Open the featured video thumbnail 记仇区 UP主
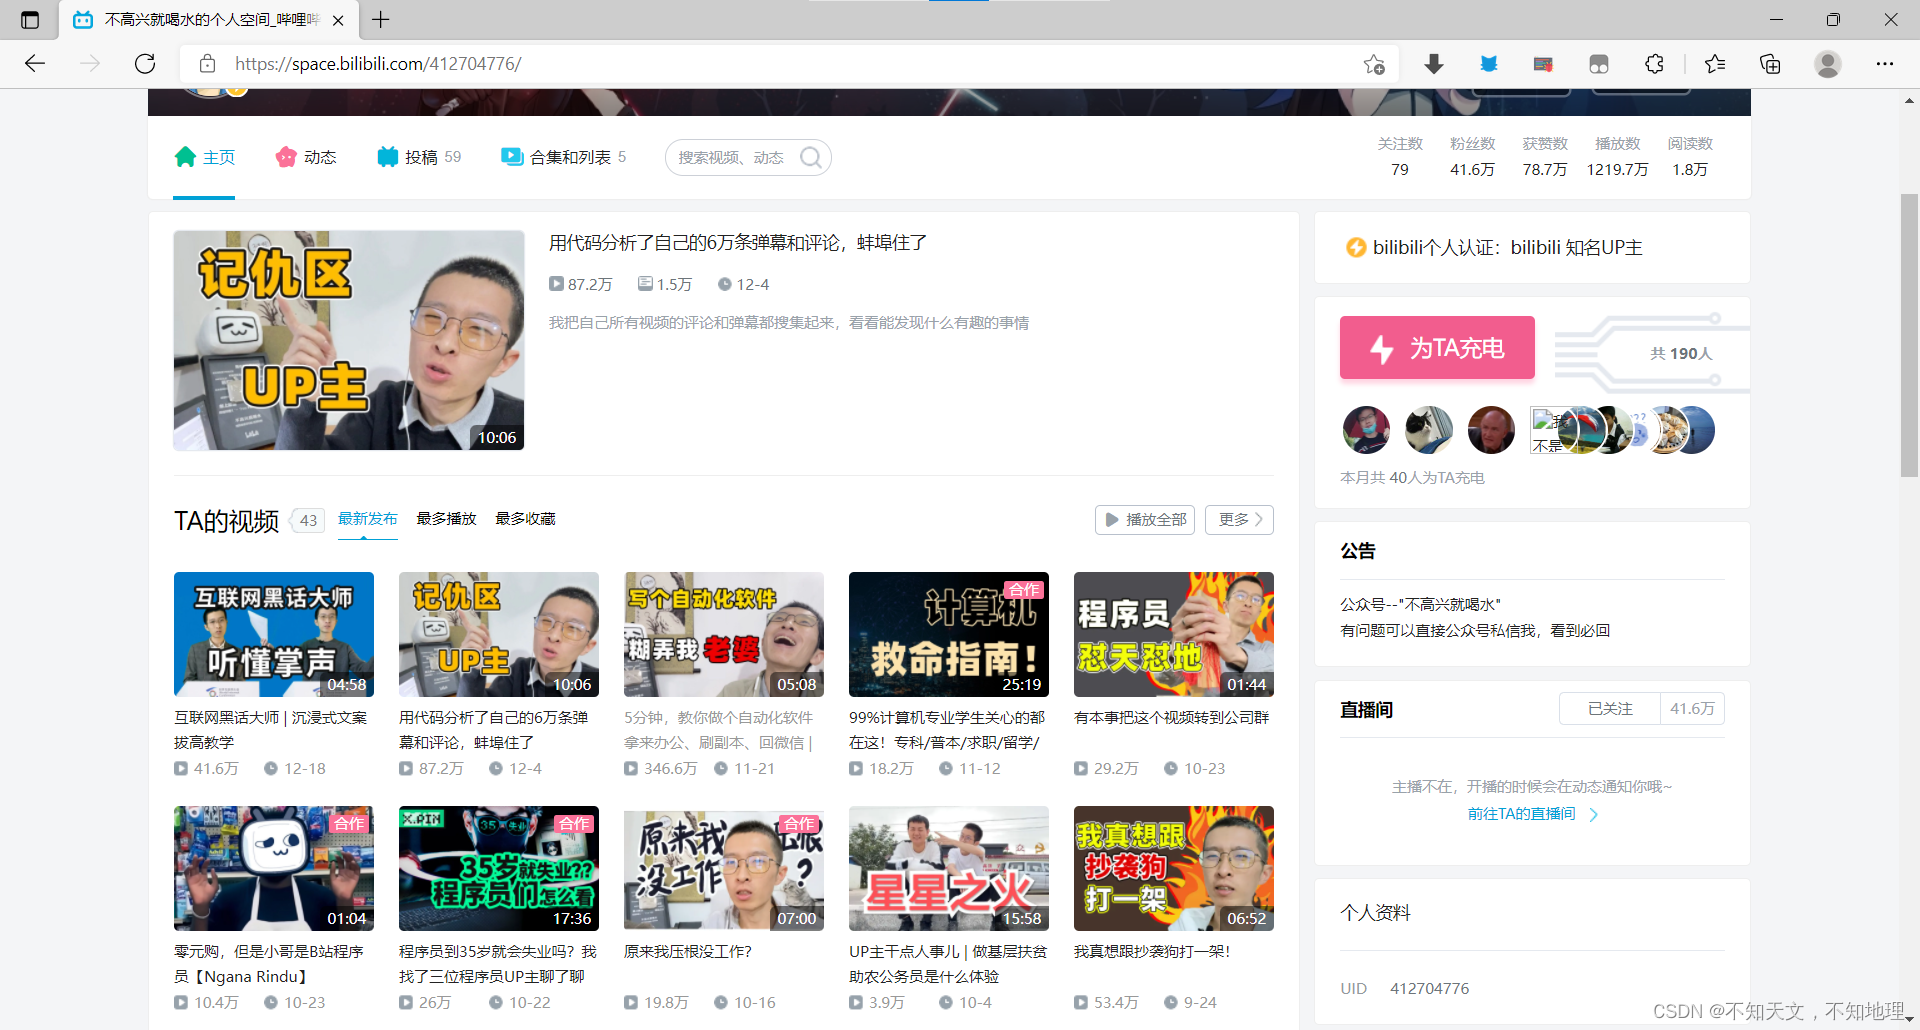Viewport: 1920px width, 1030px height. coord(349,340)
